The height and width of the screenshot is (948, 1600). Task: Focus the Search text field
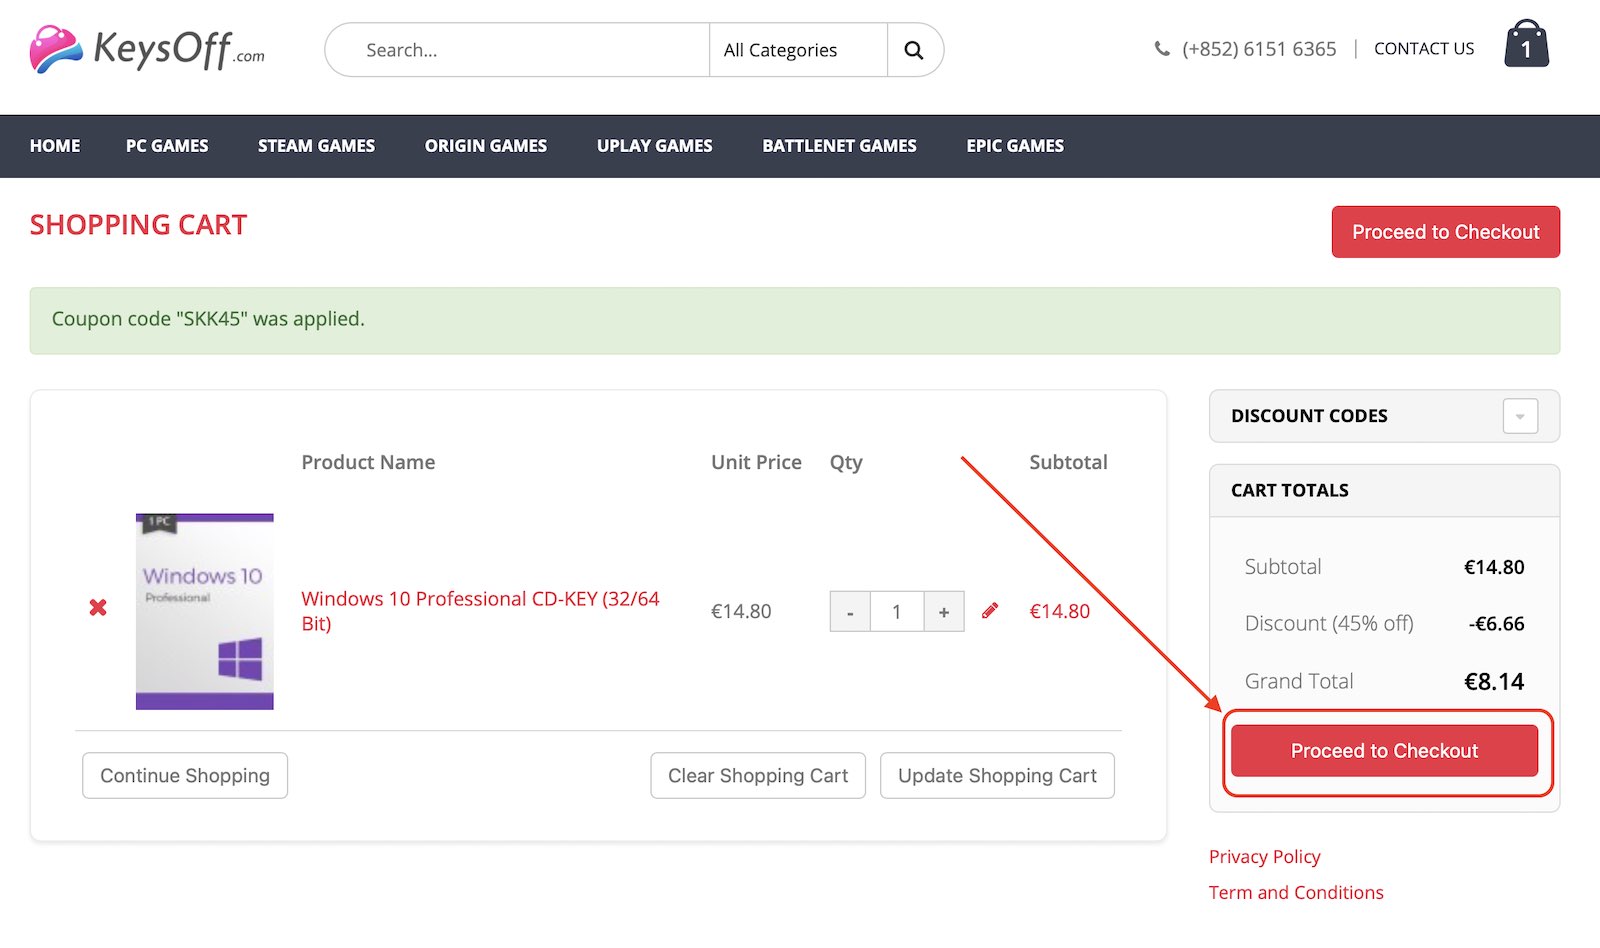(x=518, y=50)
